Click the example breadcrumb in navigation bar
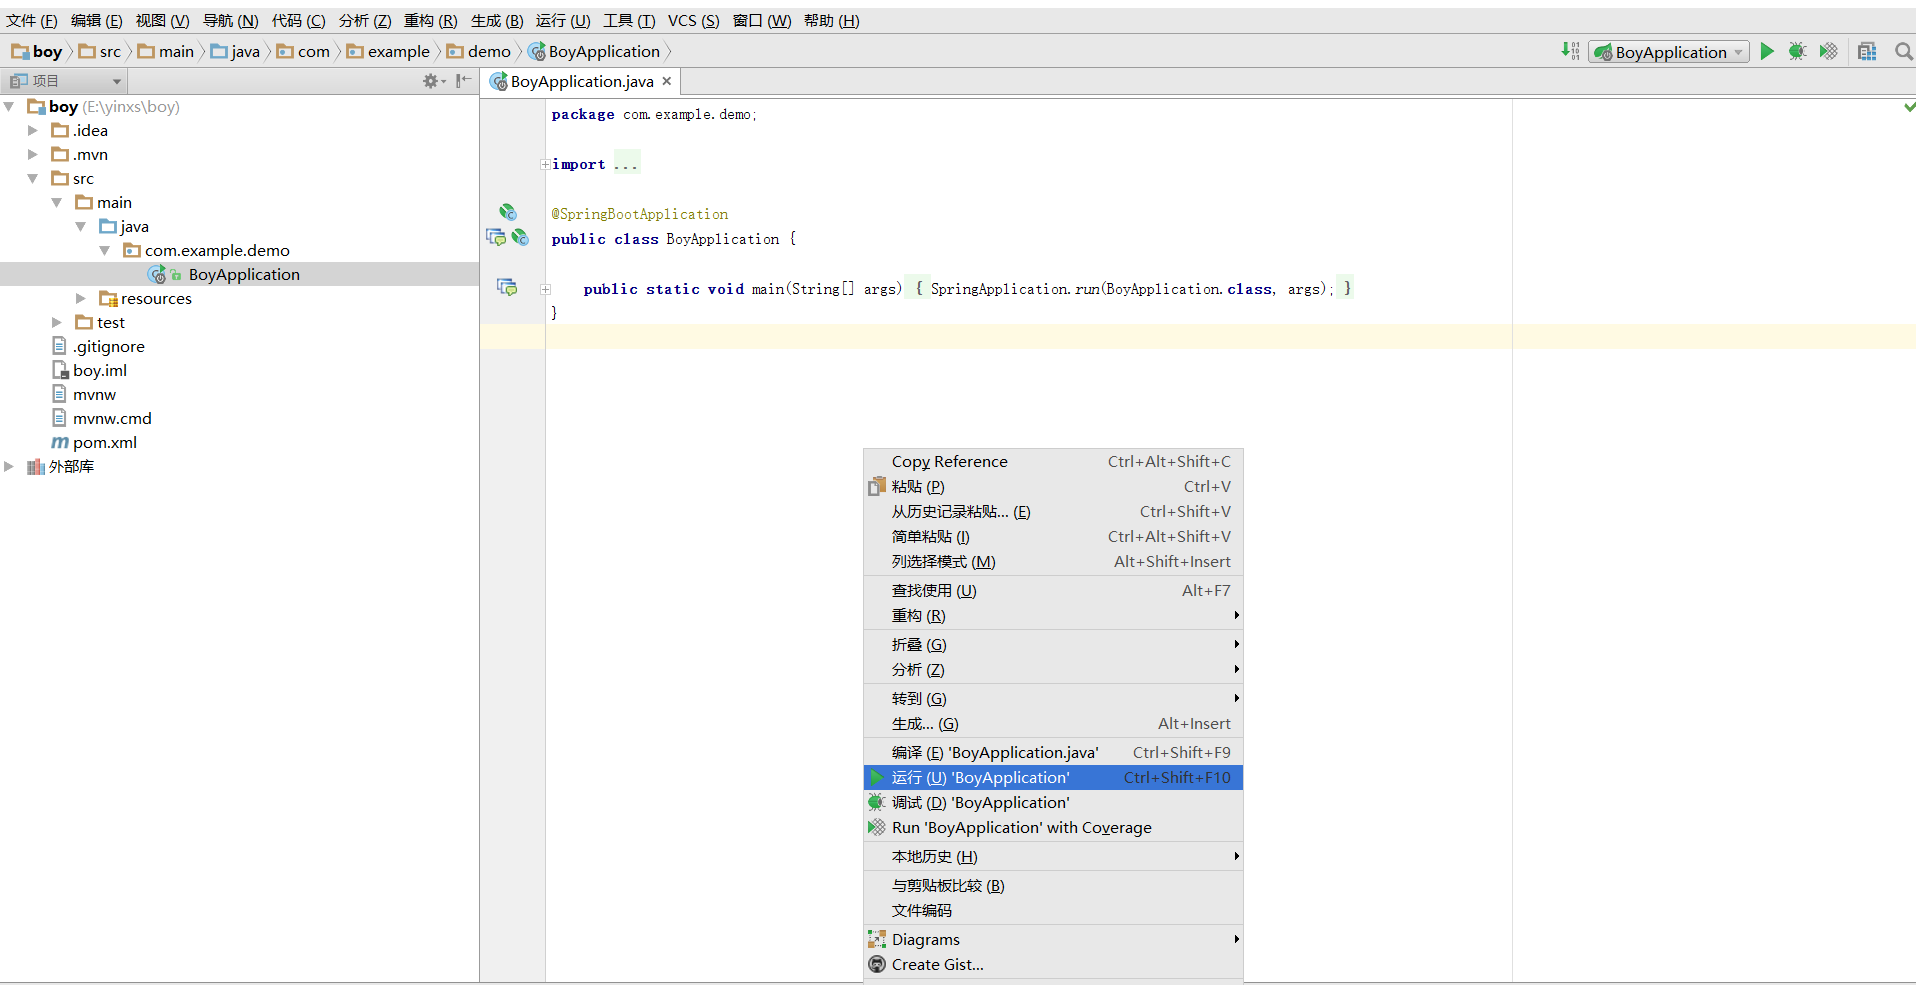Image resolution: width=1916 pixels, height=985 pixels. pos(388,51)
